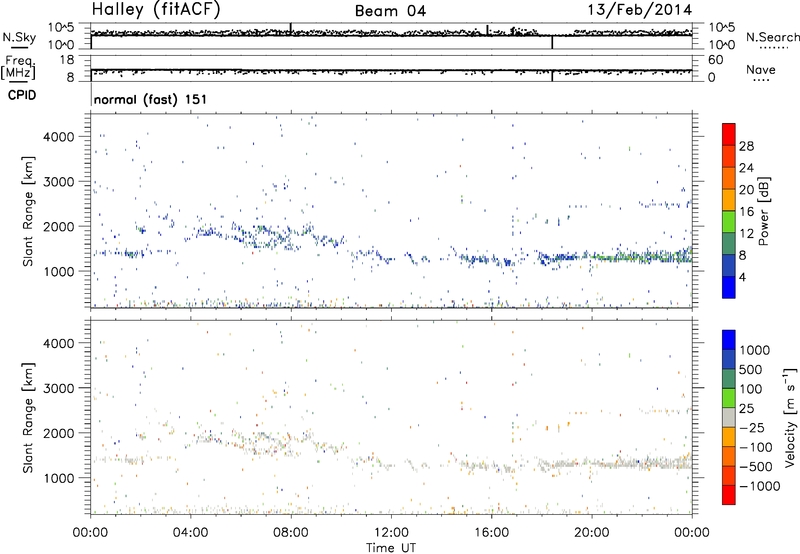The image size is (800, 554).
Task: Click the '20' power colorbar label
Action: coord(746,190)
